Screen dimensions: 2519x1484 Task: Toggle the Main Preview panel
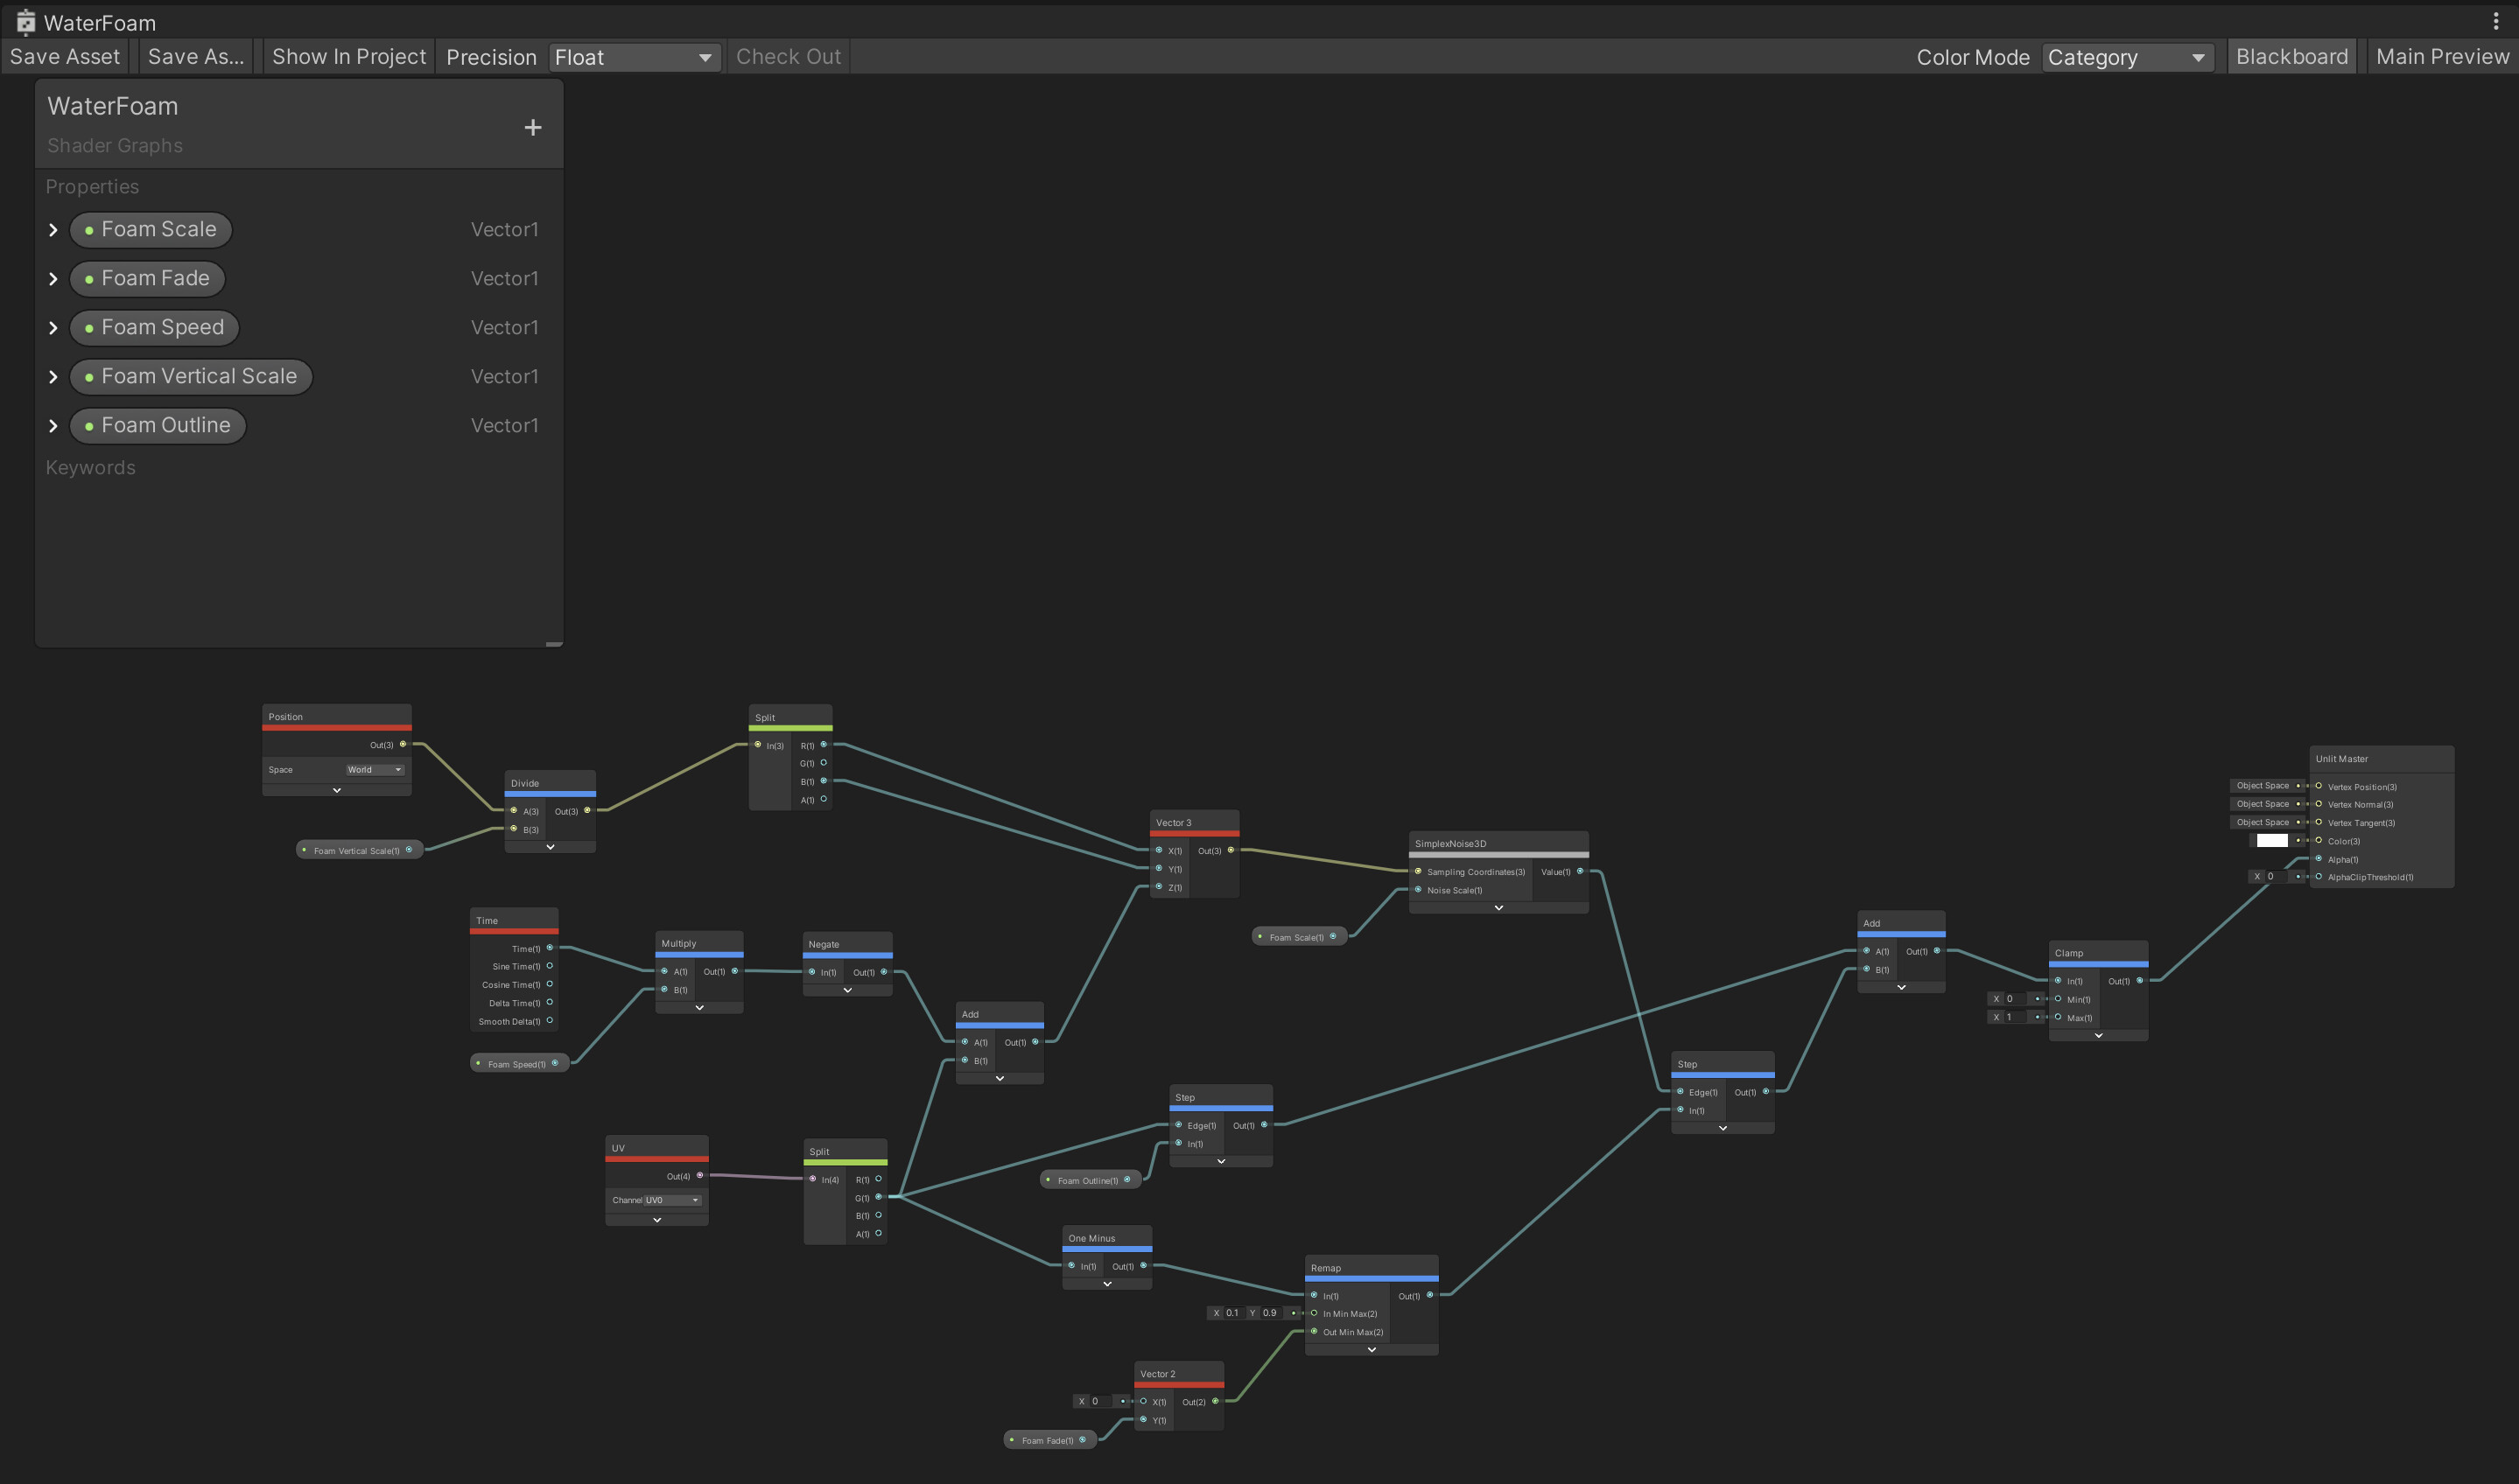tap(2441, 57)
